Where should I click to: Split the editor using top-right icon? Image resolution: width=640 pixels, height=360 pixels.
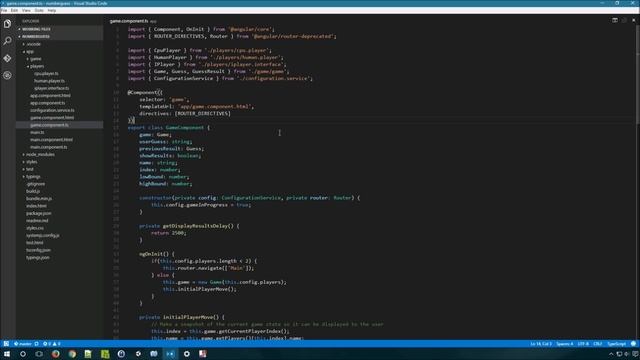tap(615, 20)
